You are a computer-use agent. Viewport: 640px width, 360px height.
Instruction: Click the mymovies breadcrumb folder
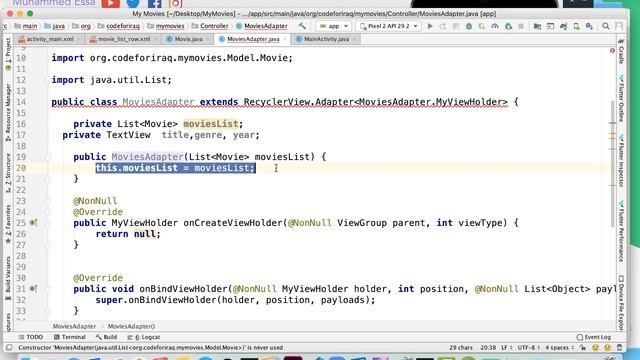(166, 26)
